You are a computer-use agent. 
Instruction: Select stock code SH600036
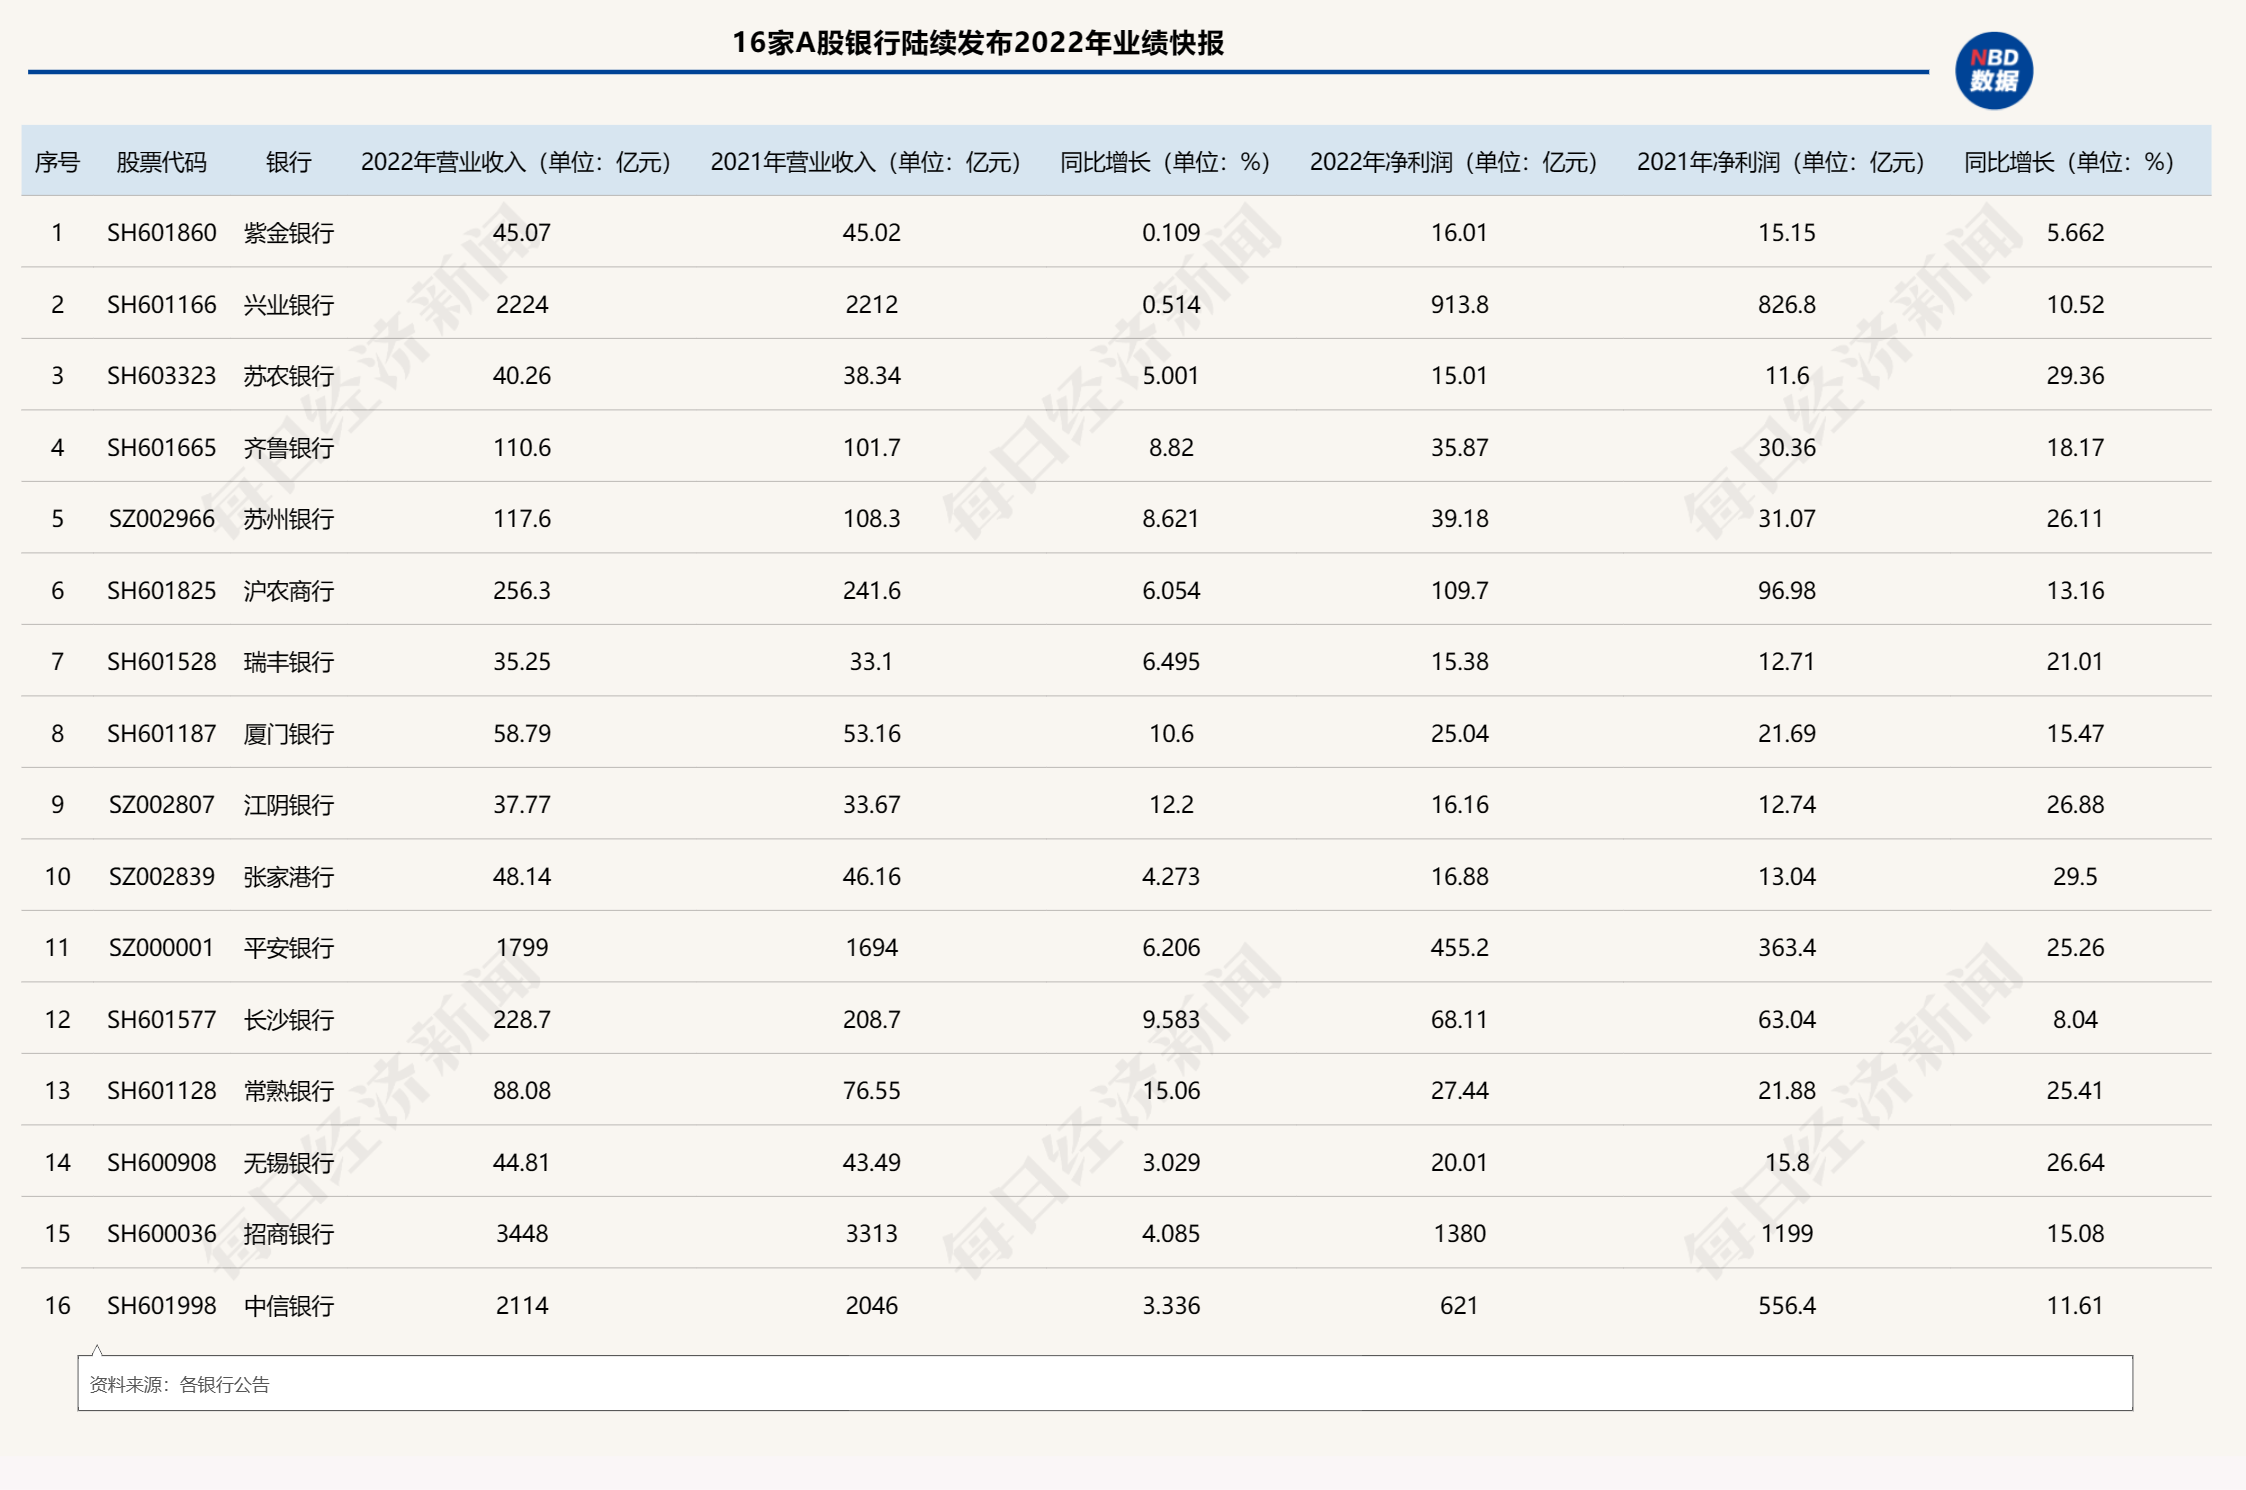point(162,1234)
